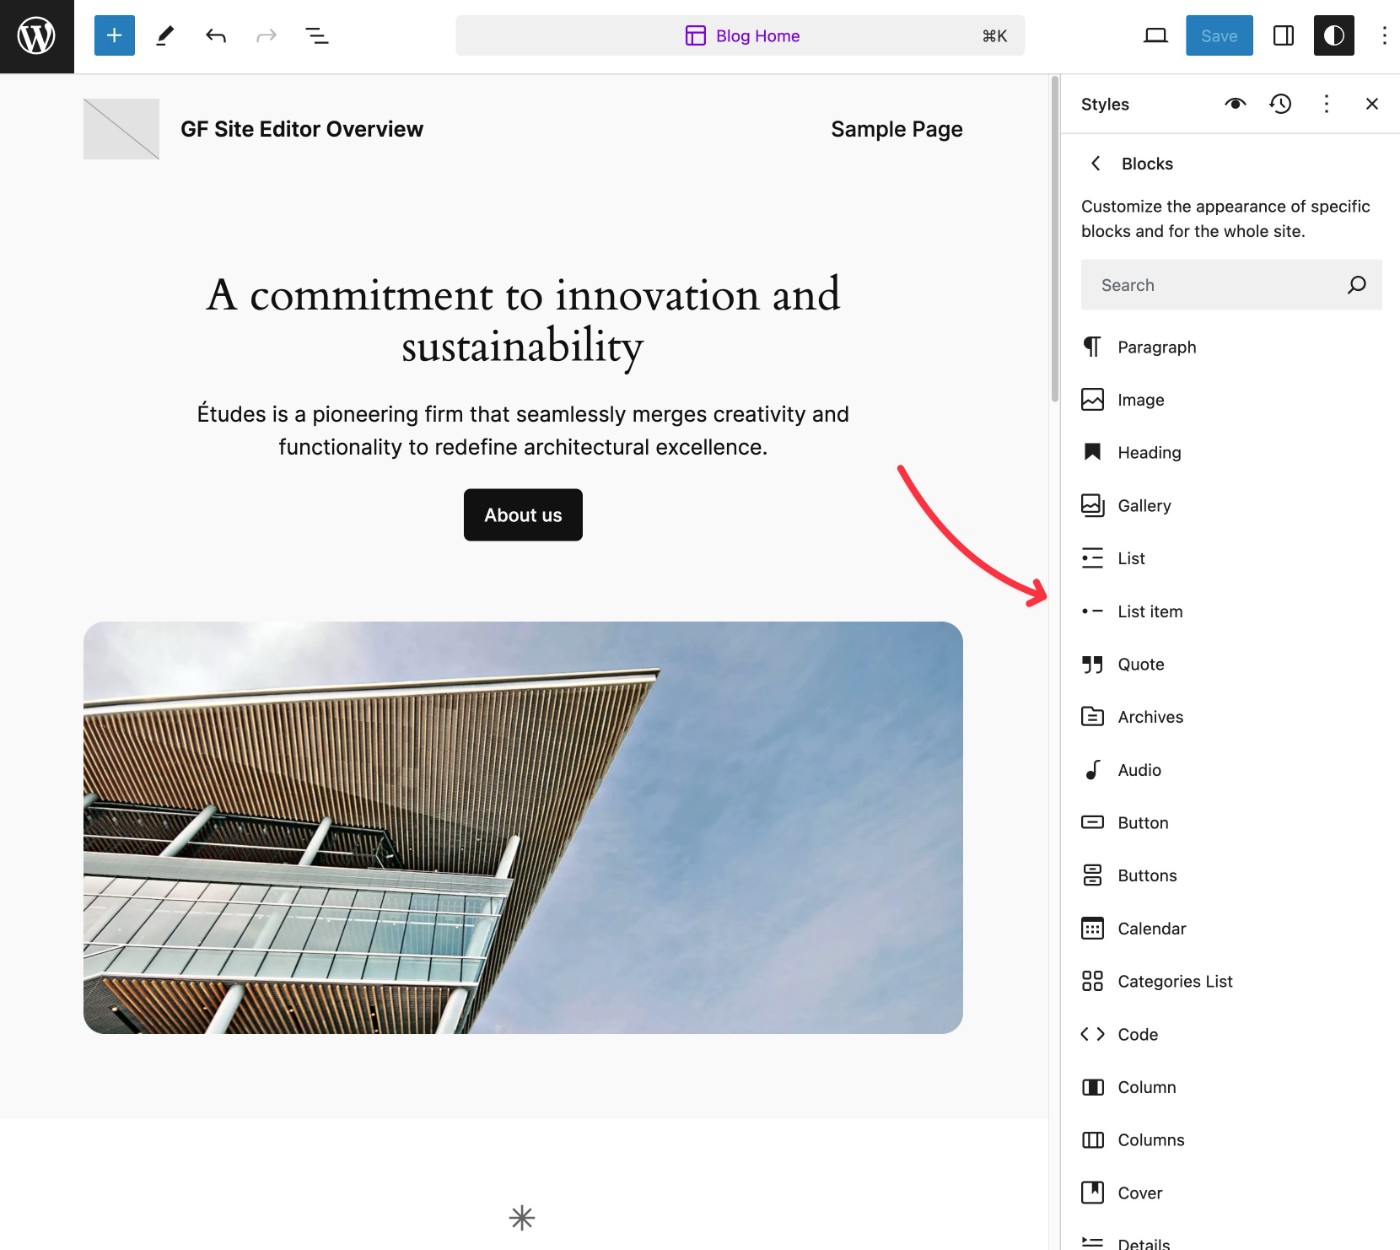The image size is (1400, 1250).
Task: Open List item block styles
Action: [x=1231, y=611]
